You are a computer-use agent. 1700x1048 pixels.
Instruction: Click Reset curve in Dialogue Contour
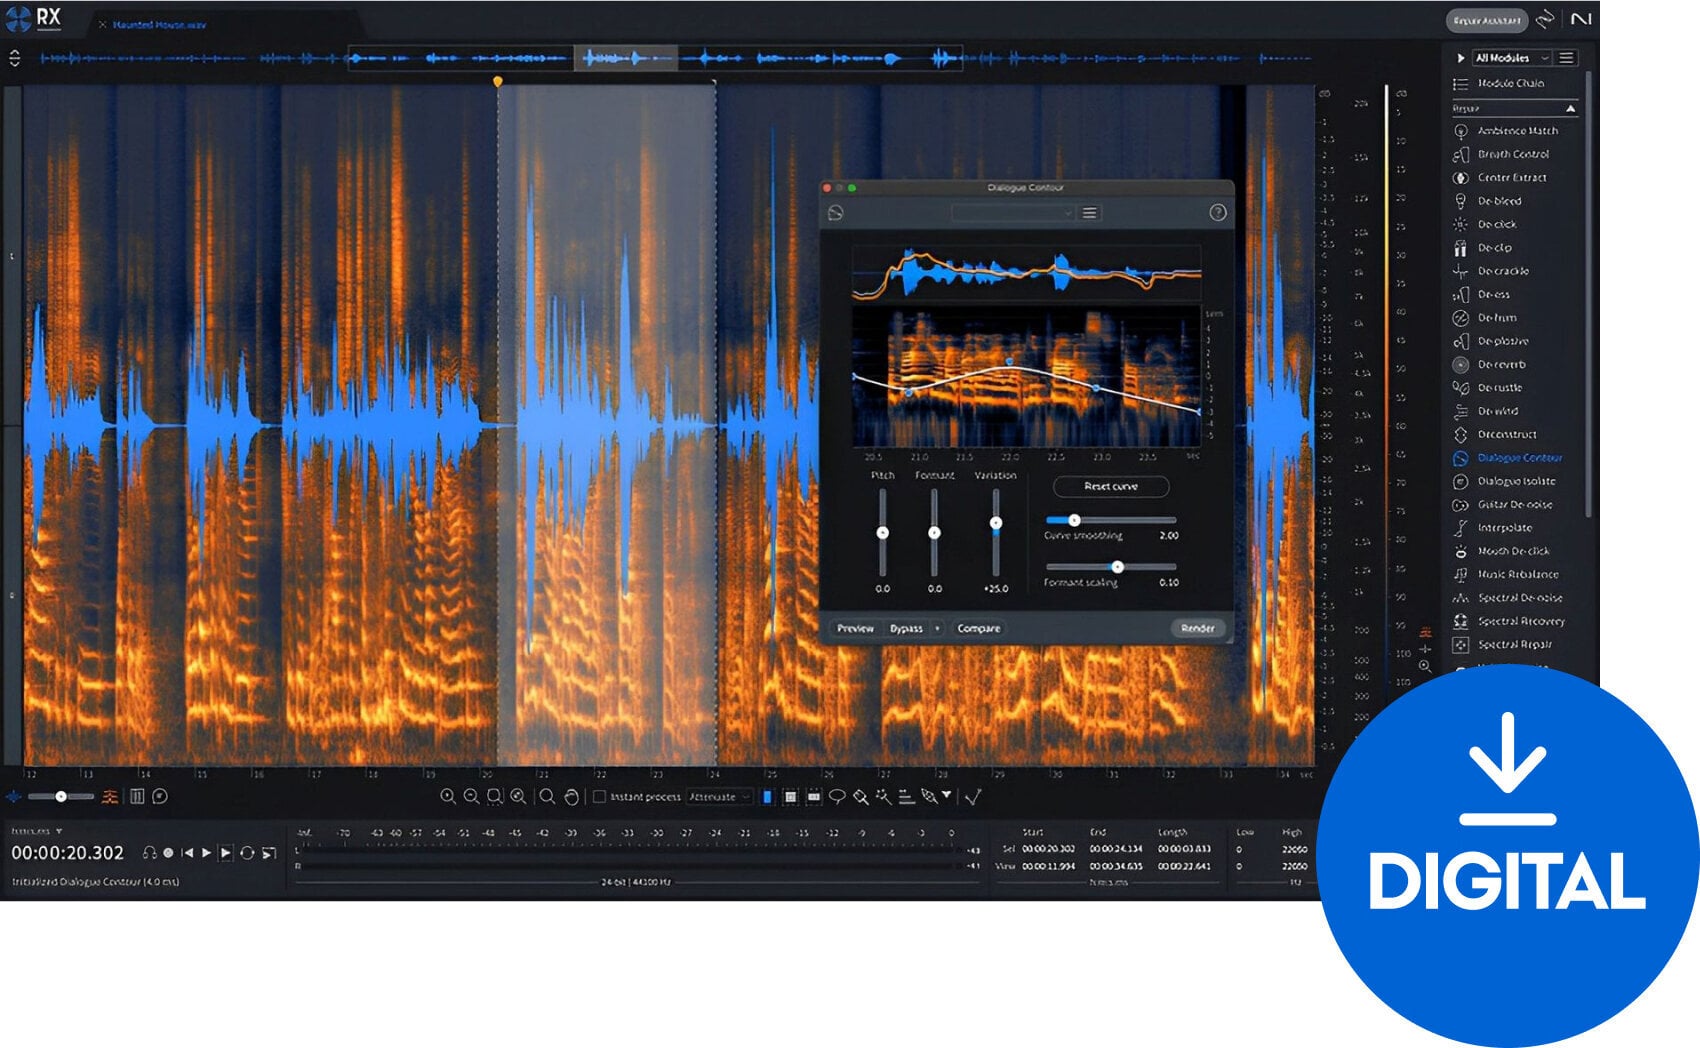(x=1111, y=486)
